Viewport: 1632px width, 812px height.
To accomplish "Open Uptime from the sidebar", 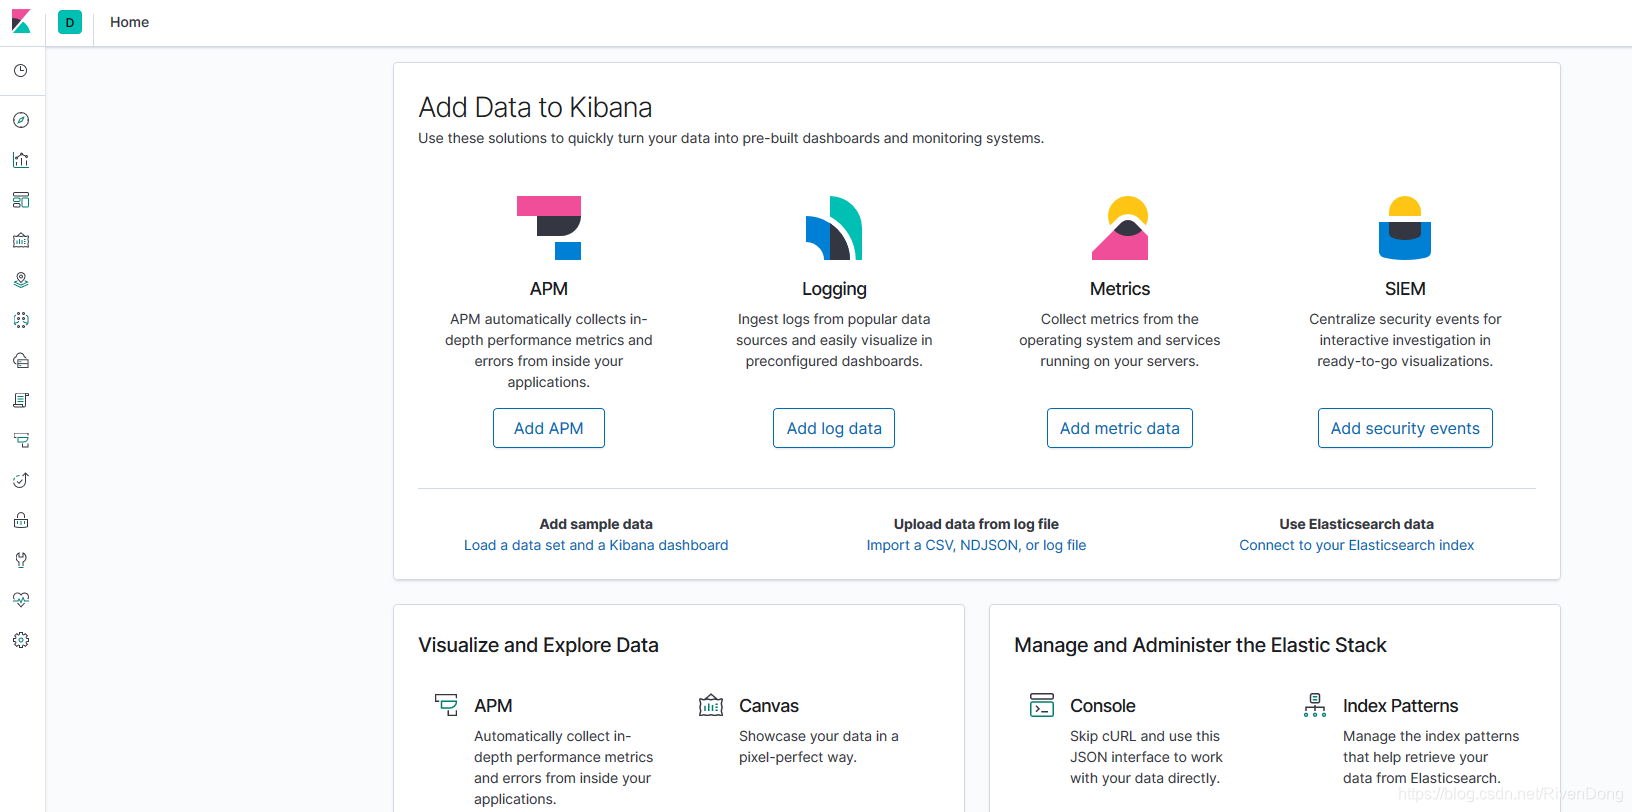I will pos(21,480).
